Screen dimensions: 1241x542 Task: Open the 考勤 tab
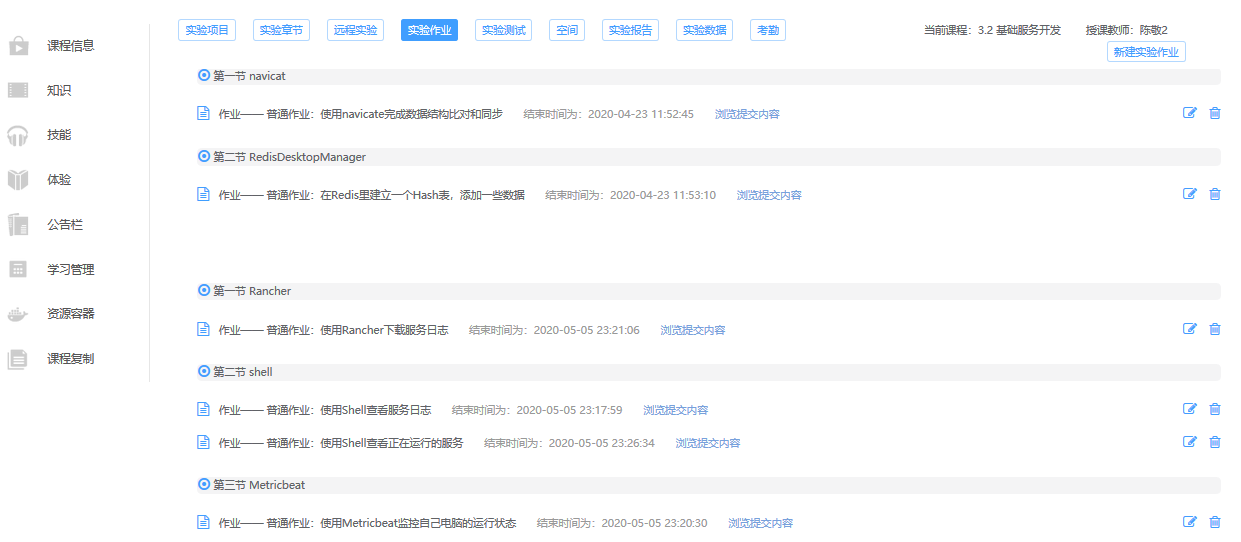coord(768,30)
